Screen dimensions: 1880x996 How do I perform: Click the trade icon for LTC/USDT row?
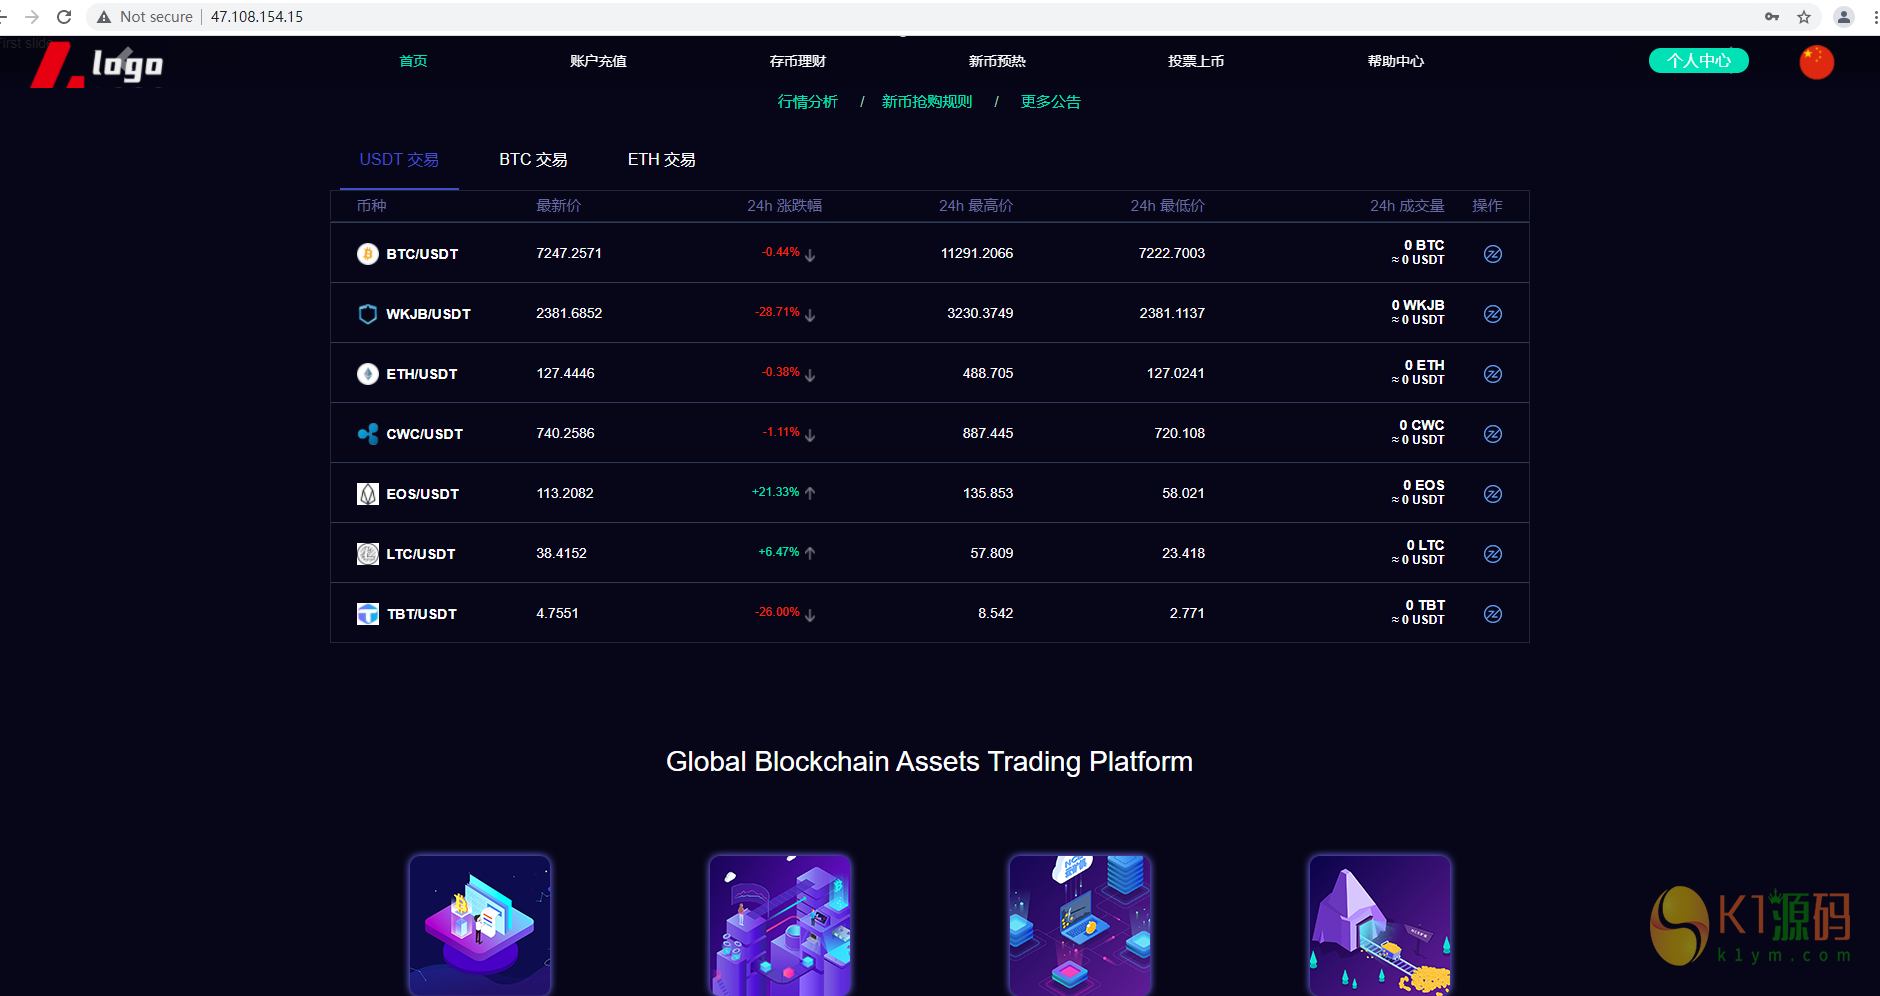pyautogui.click(x=1493, y=554)
